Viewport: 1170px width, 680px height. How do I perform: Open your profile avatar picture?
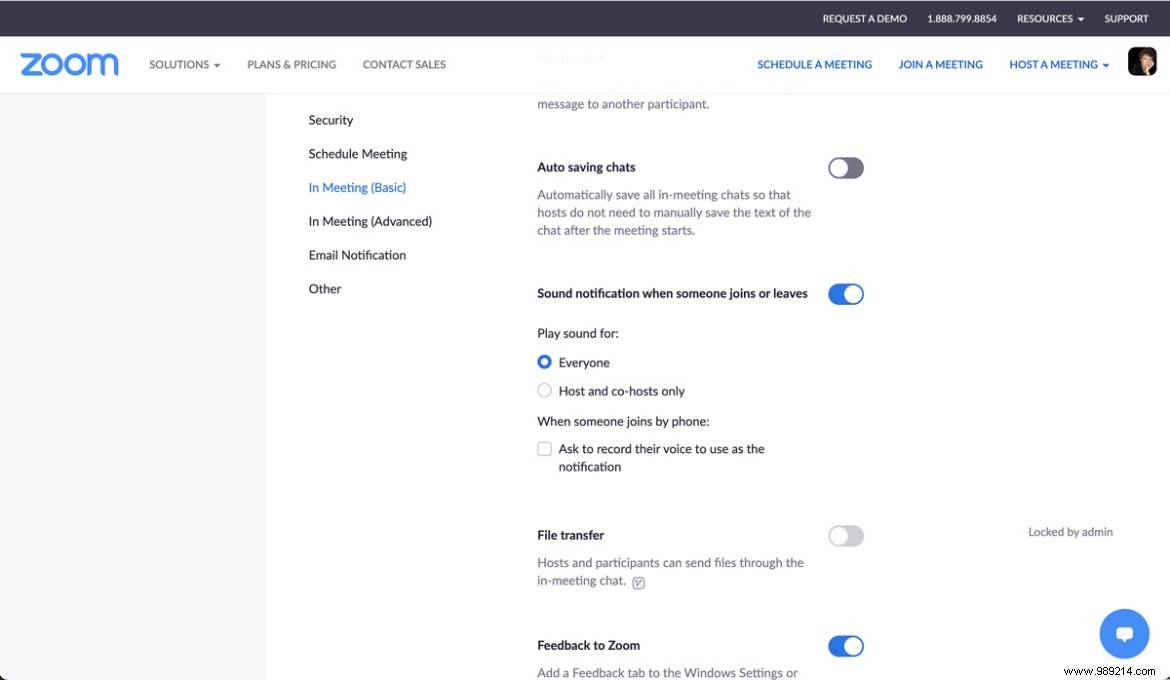point(1142,60)
